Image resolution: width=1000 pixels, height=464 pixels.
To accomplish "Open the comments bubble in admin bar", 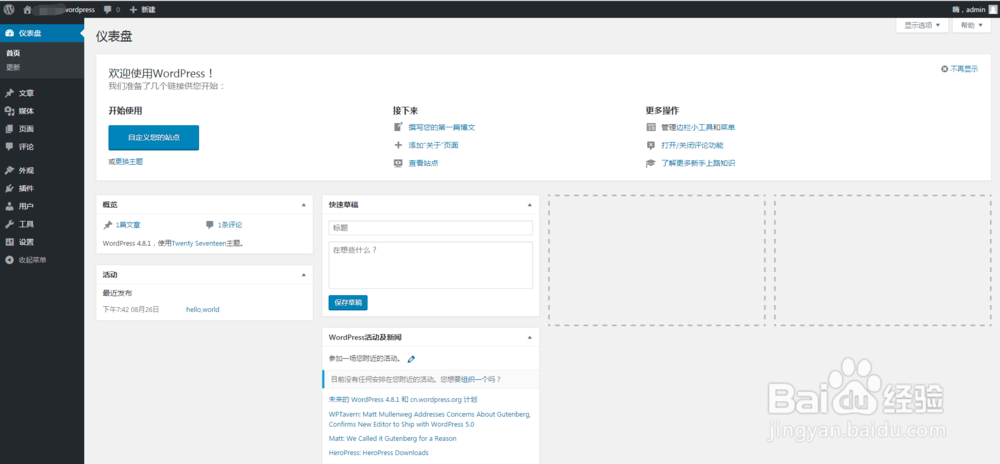I will point(107,10).
